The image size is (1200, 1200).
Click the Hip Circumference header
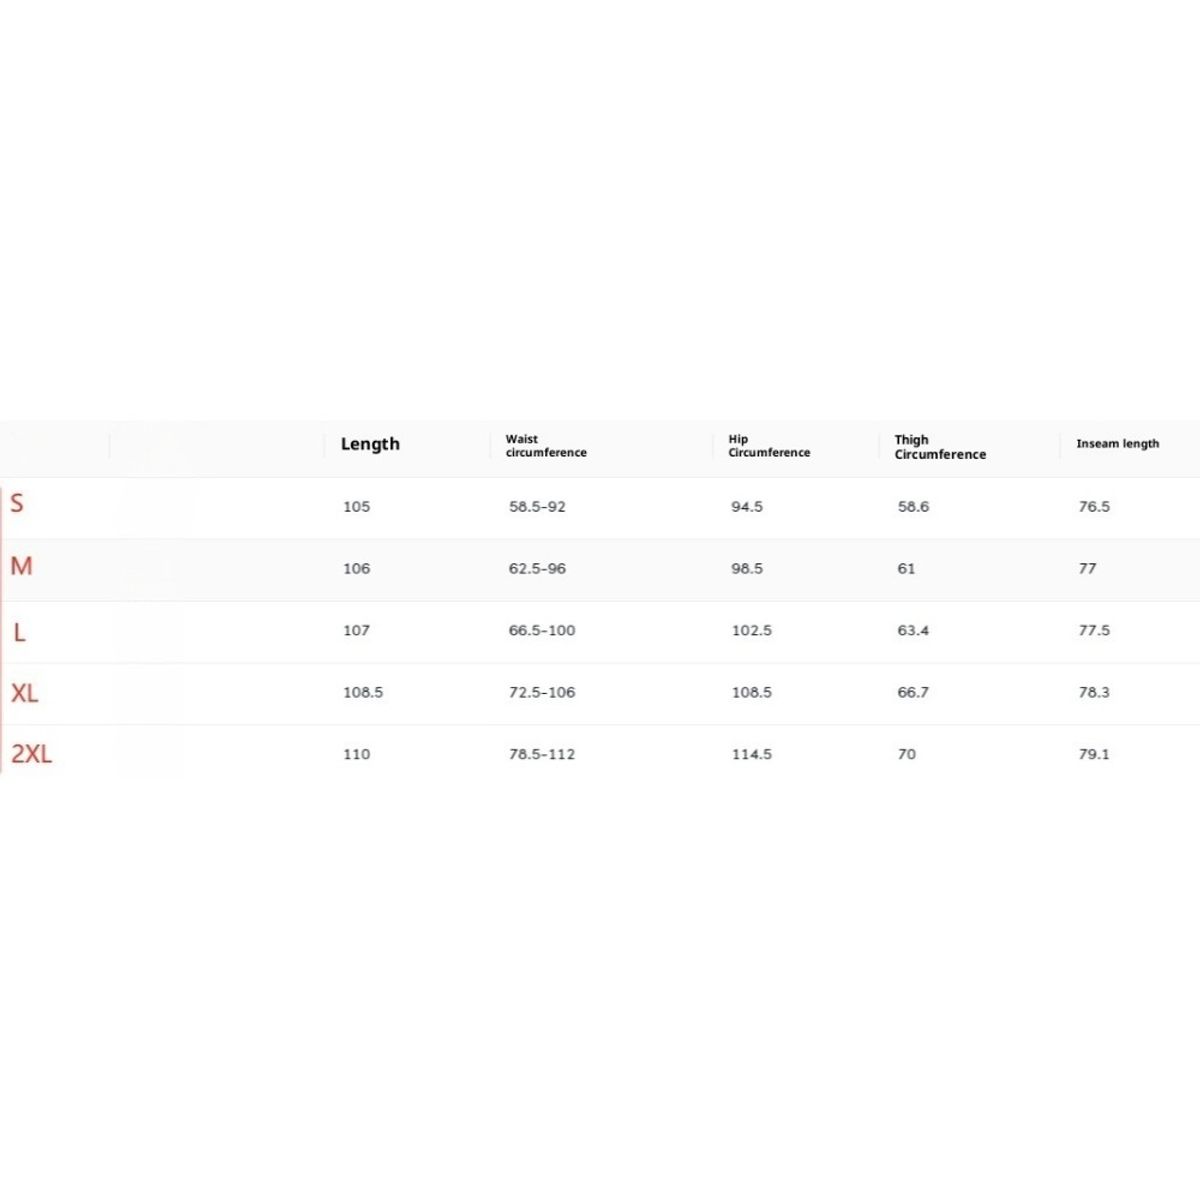click(x=769, y=446)
